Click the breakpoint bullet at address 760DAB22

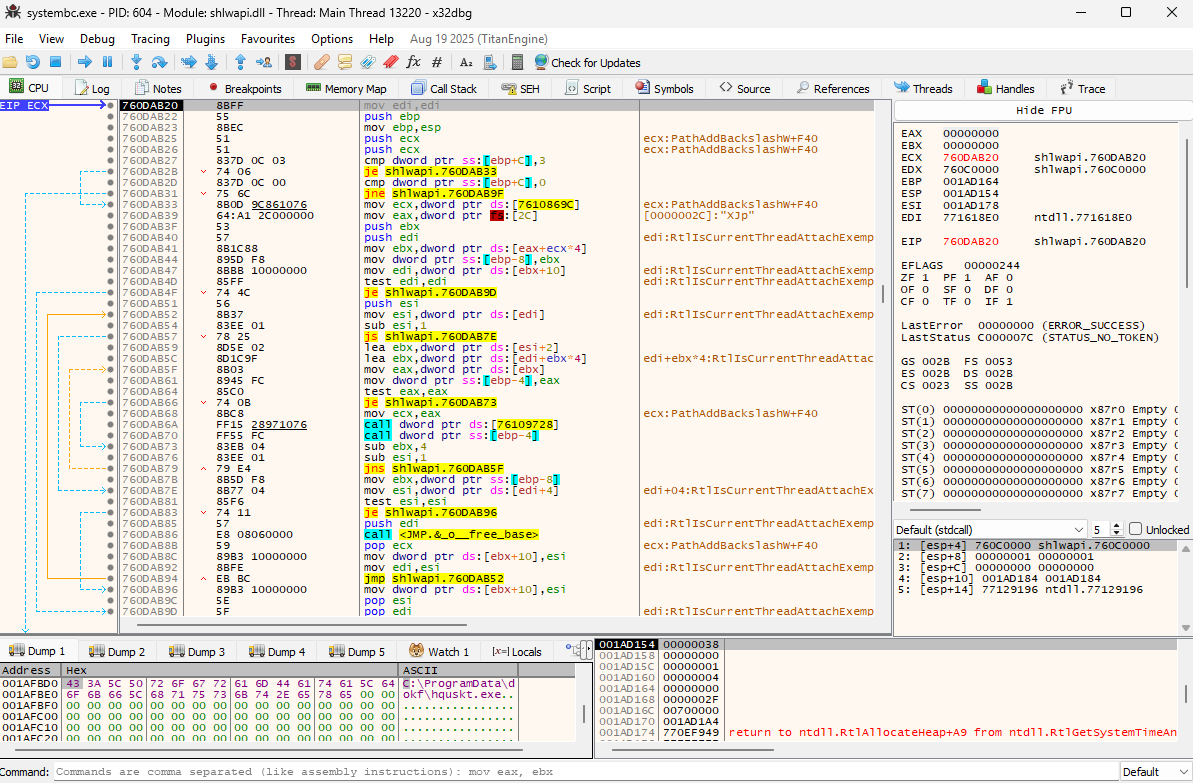point(111,116)
